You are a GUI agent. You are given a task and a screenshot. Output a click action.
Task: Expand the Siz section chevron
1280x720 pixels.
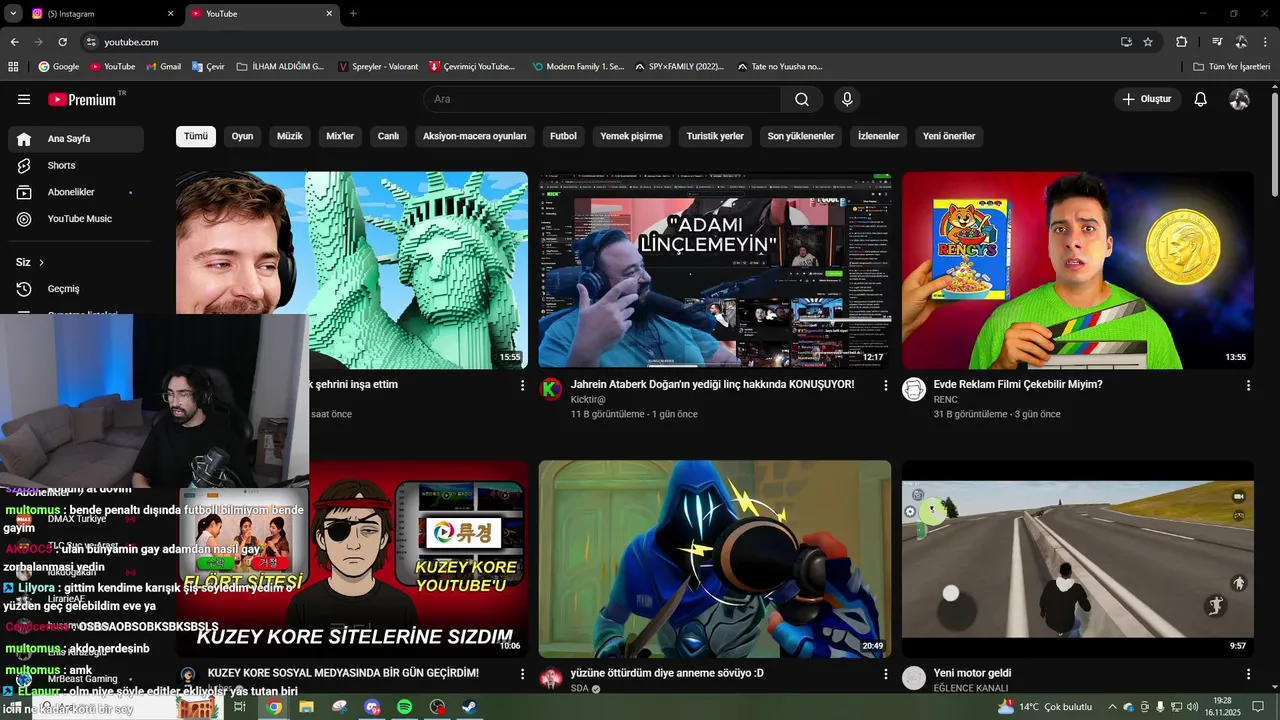pos(41,262)
